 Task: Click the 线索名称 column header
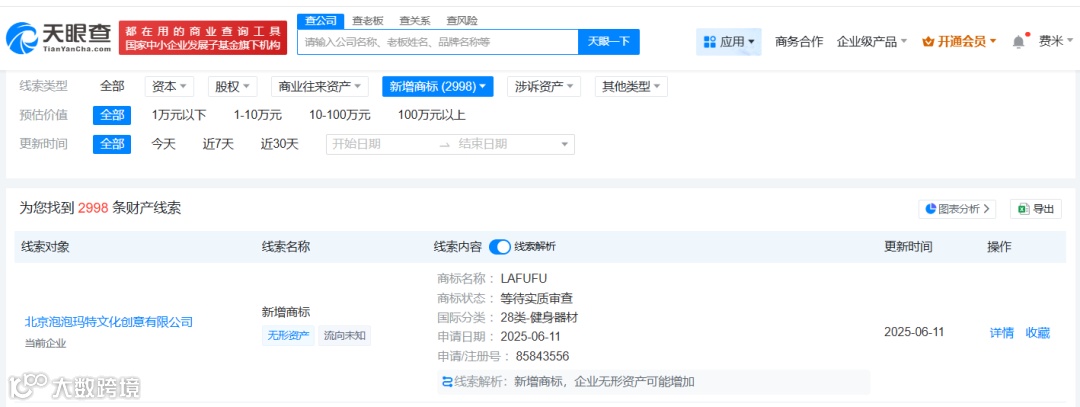286,247
